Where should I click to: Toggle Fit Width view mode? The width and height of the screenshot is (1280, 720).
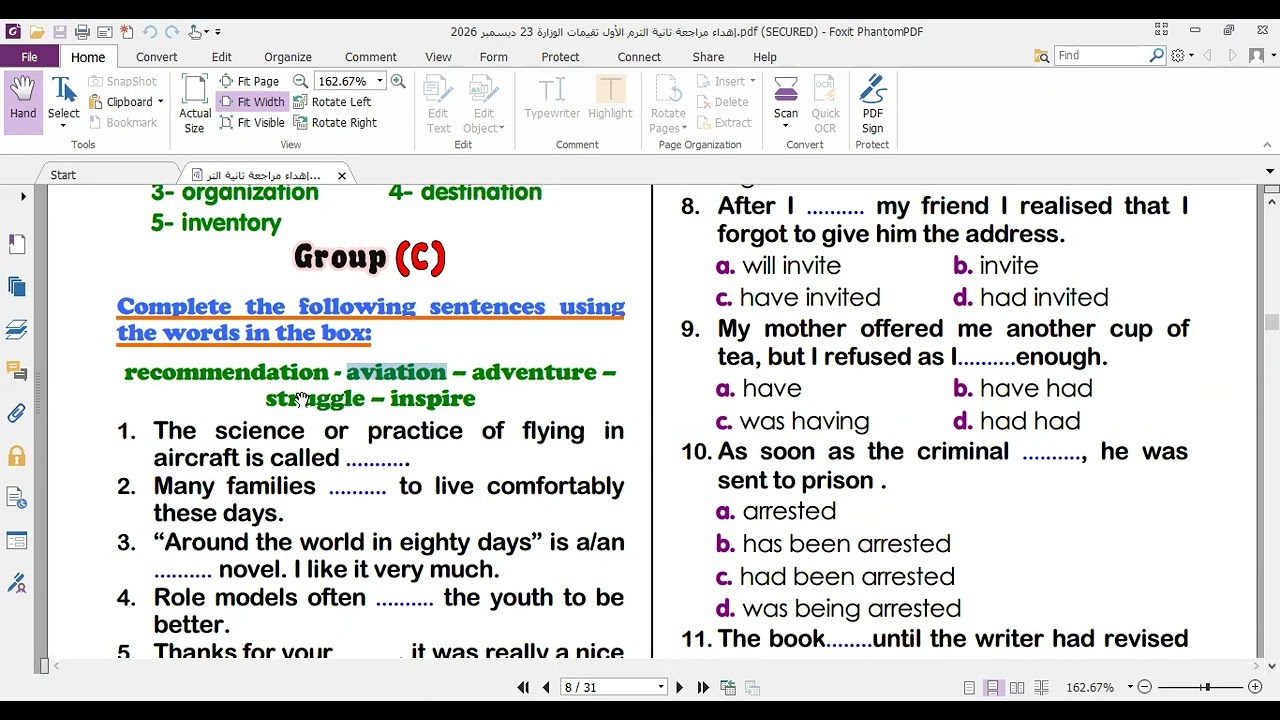point(251,102)
